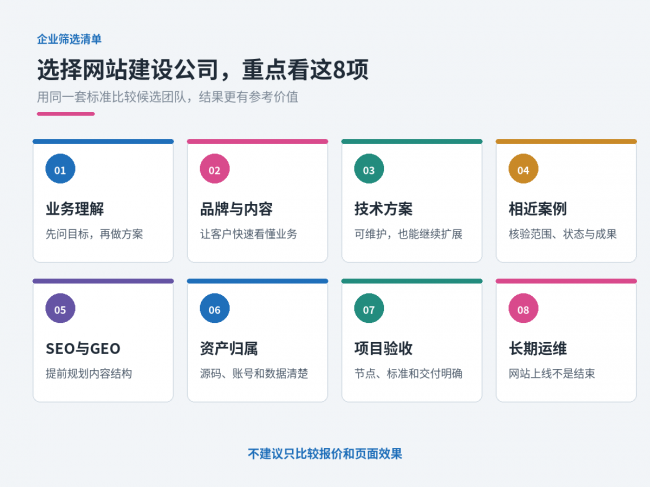Screen dimensions: 650x487
Task: Click the blue 01 number badge
Action: [60, 169]
